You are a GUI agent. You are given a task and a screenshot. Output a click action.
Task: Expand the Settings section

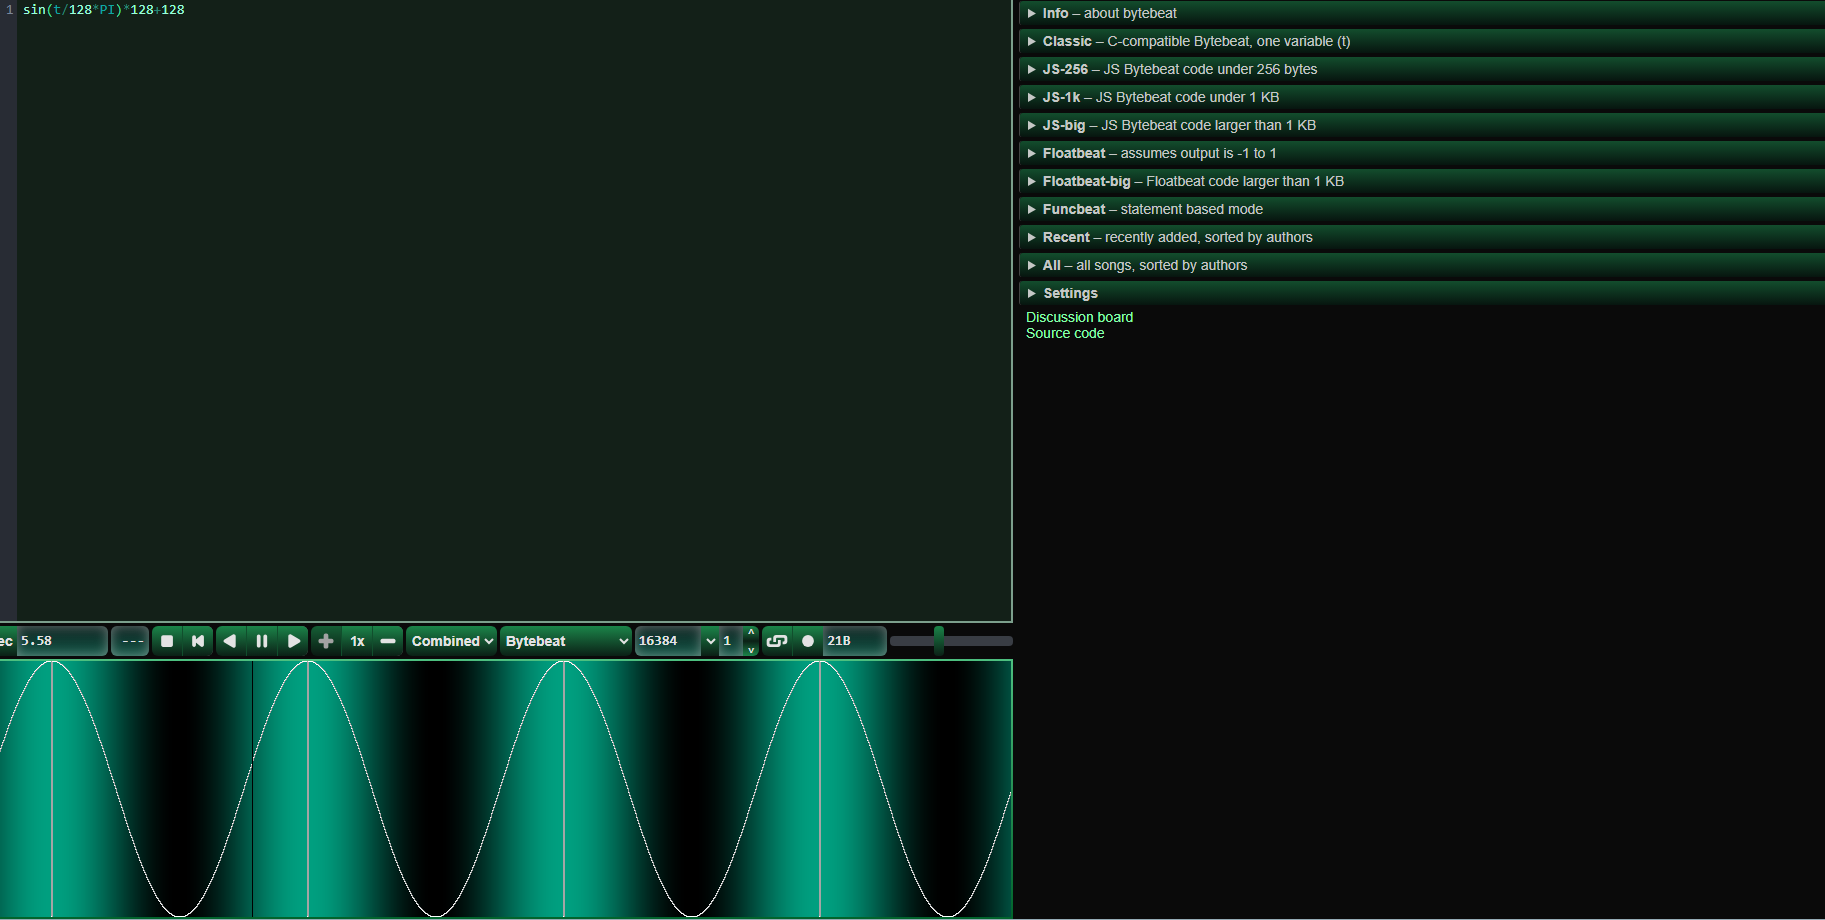pyautogui.click(x=1070, y=293)
